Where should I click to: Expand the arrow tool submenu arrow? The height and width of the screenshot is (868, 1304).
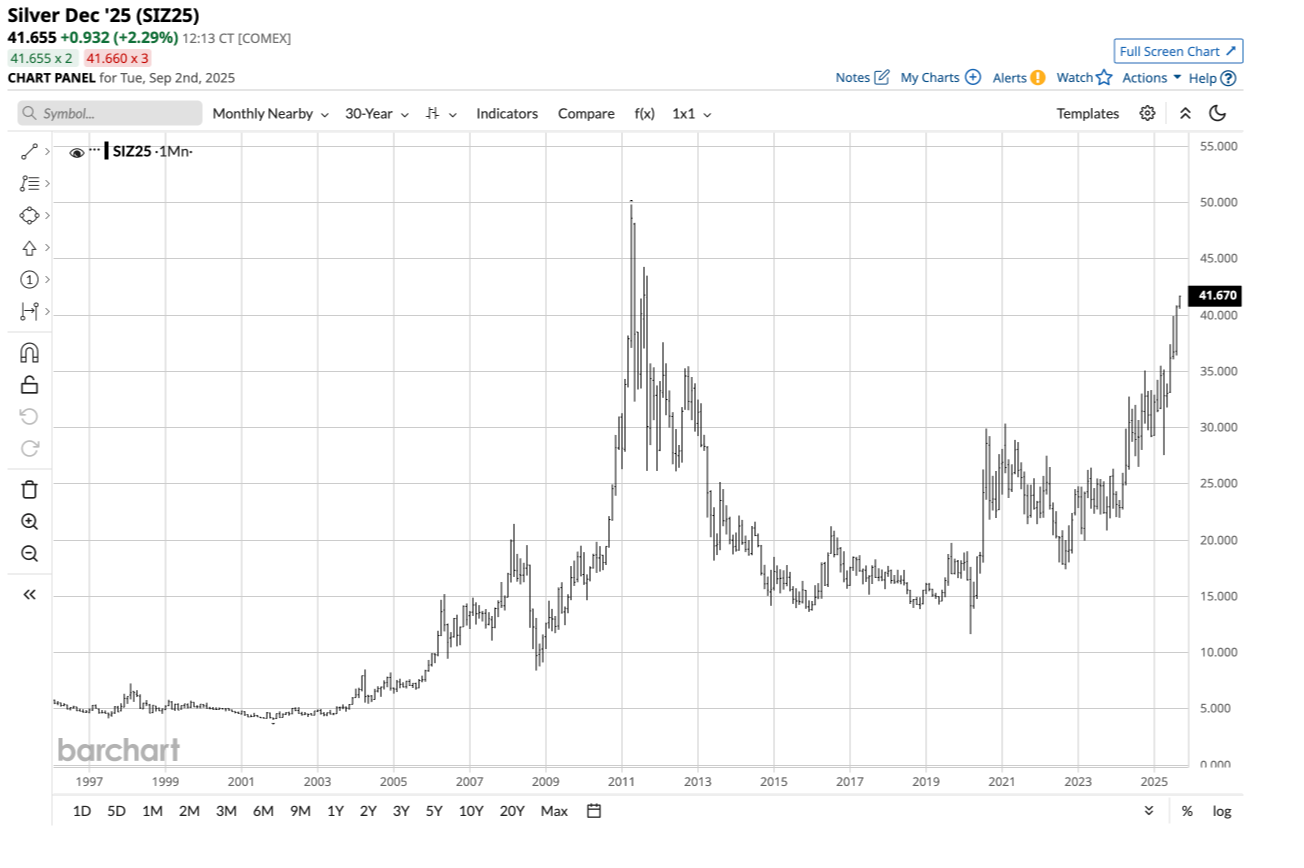coord(47,247)
